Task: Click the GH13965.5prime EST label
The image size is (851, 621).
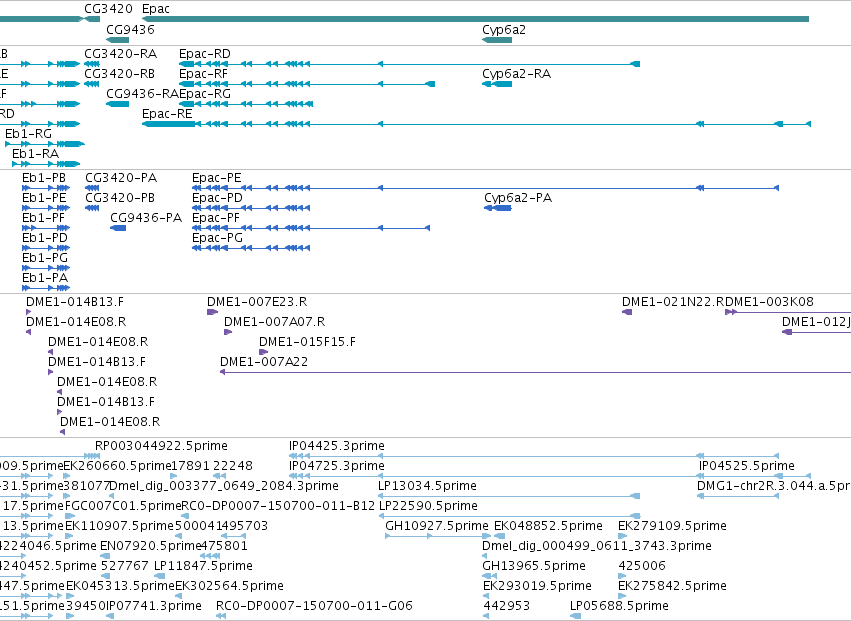Action: 534,566
